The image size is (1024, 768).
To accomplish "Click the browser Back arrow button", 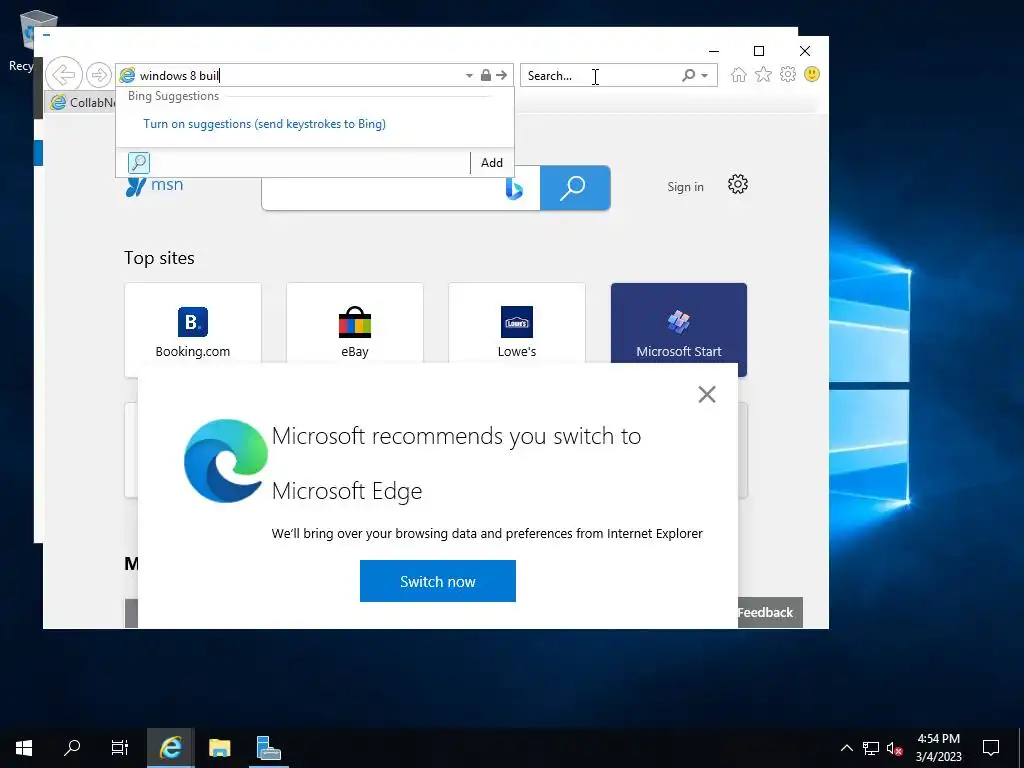I will point(64,75).
